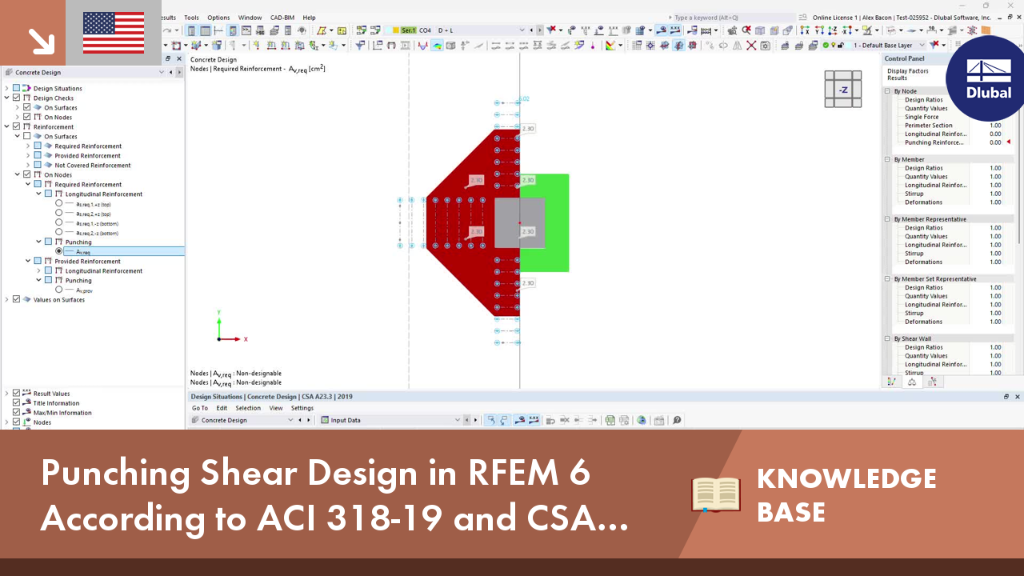Expand Values on Surfaces node
Image resolution: width=1024 pixels, height=576 pixels.
[x=7, y=300]
